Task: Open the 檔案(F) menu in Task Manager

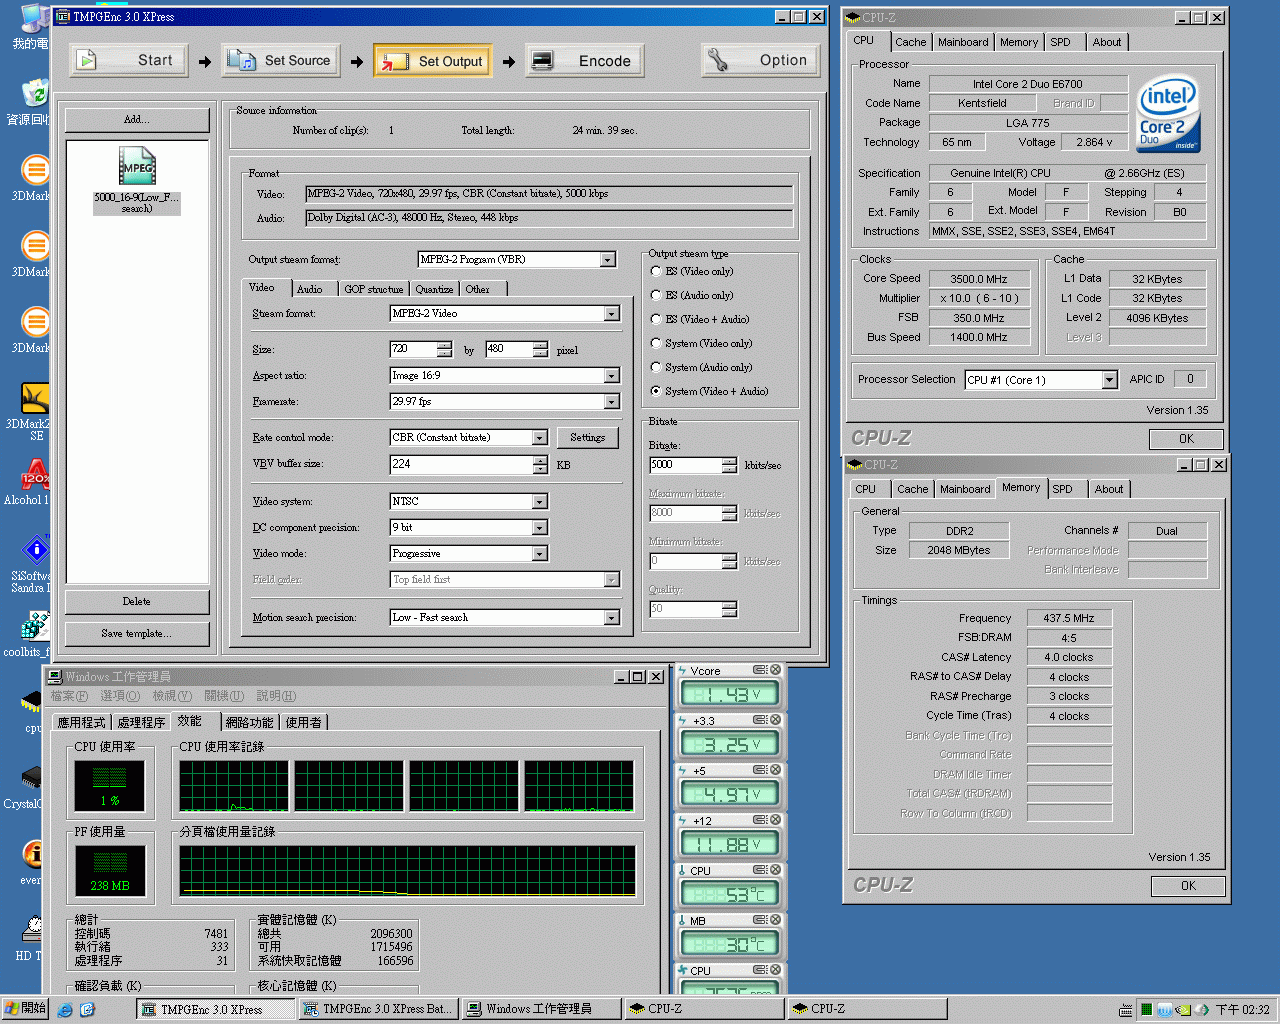Action: click(x=69, y=696)
